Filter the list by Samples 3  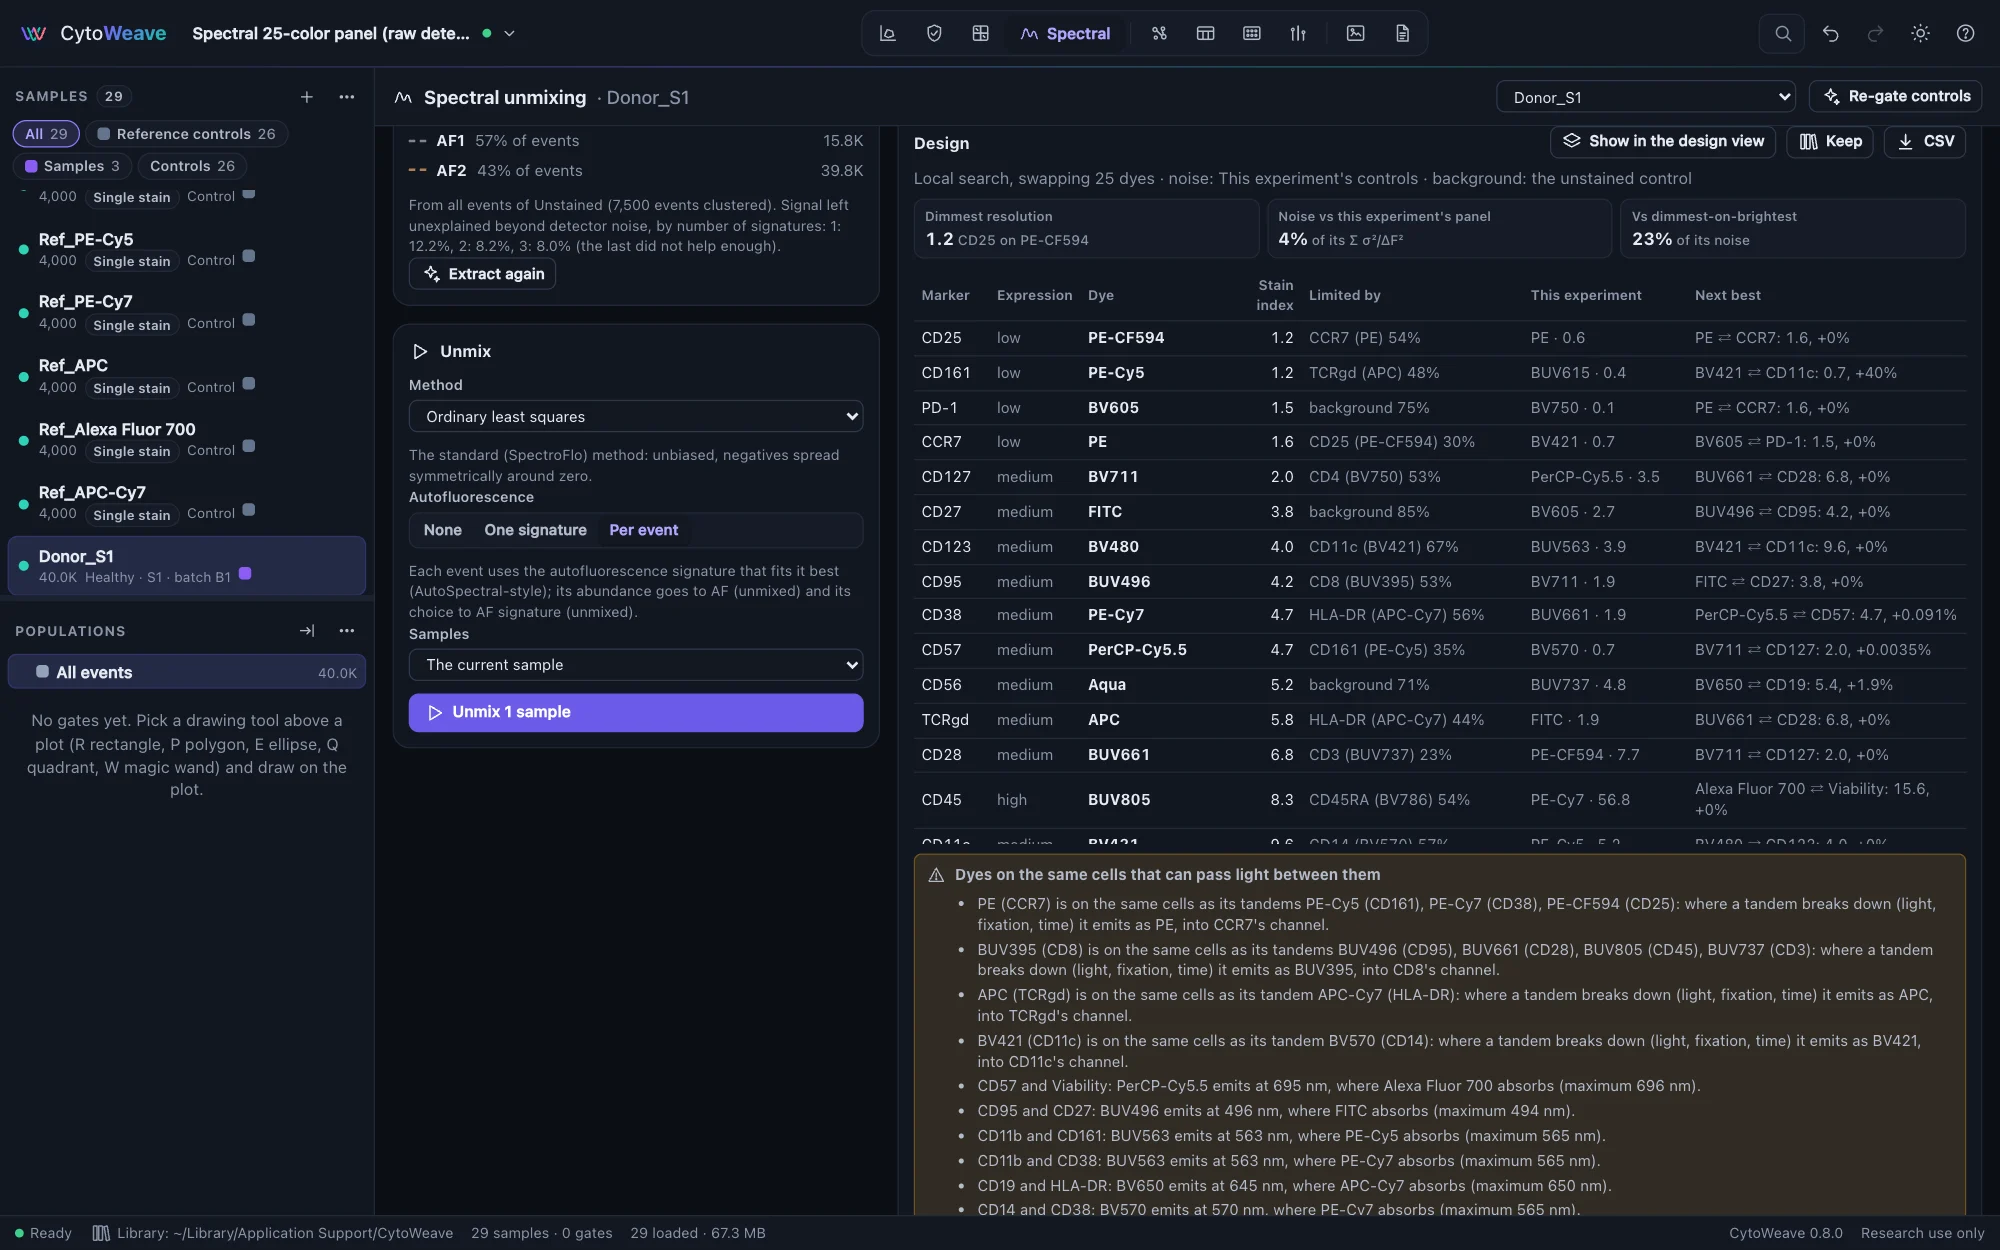click(72, 166)
